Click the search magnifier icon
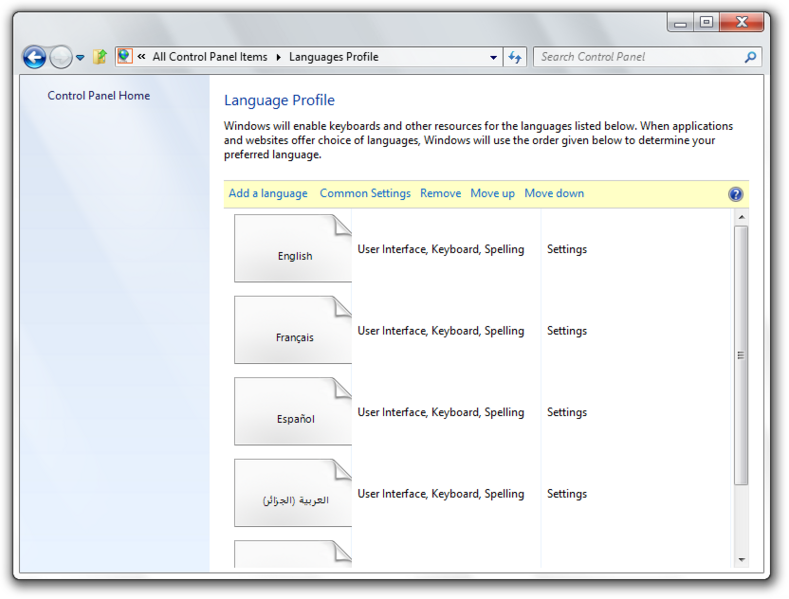Screen dimensions: 789x599 750,57
